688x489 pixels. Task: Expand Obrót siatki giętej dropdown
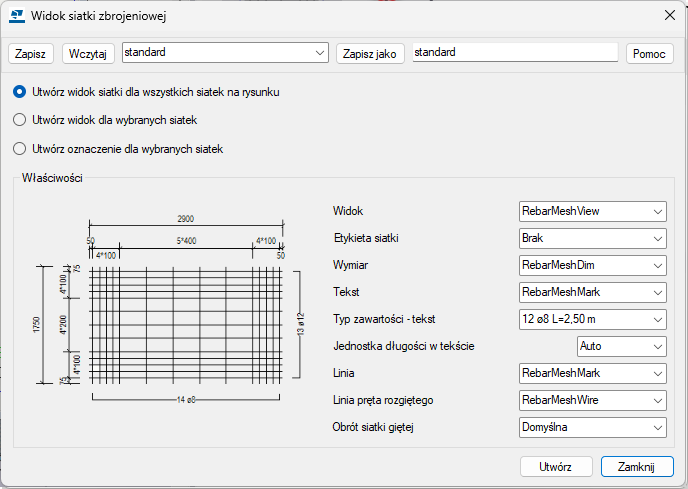pyautogui.click(x=592, y=427)
